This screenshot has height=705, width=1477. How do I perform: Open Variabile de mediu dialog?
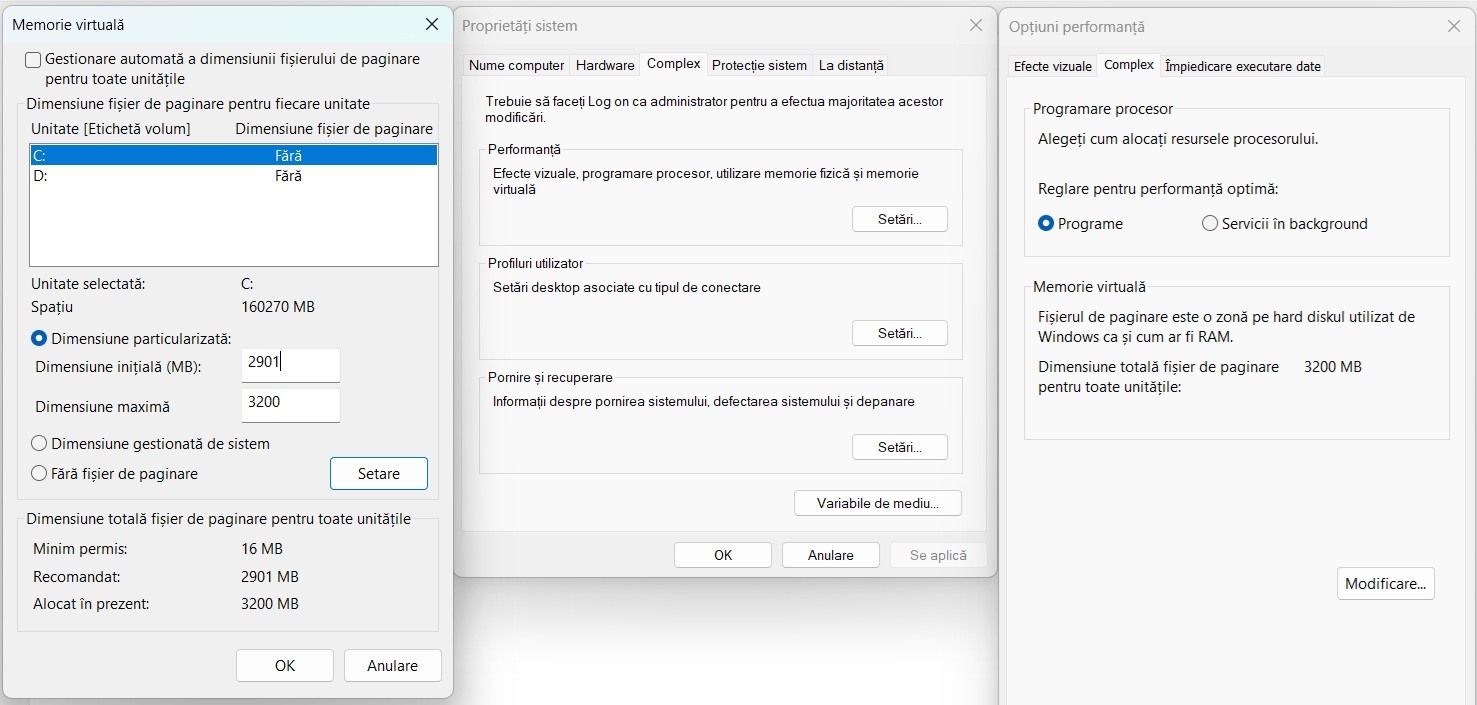pyautogui.click(x=878, y=503)
